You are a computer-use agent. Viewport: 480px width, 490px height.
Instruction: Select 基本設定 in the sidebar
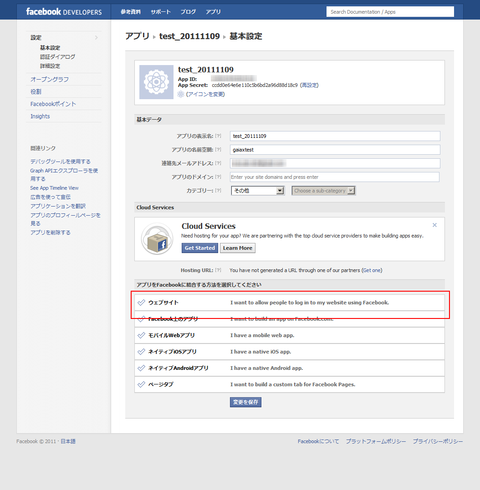50,48
